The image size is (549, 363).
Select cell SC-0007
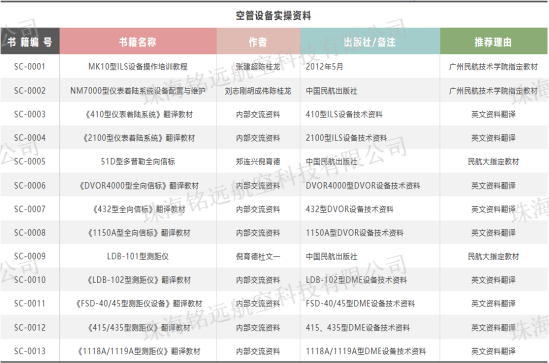[x=30, y=209]
